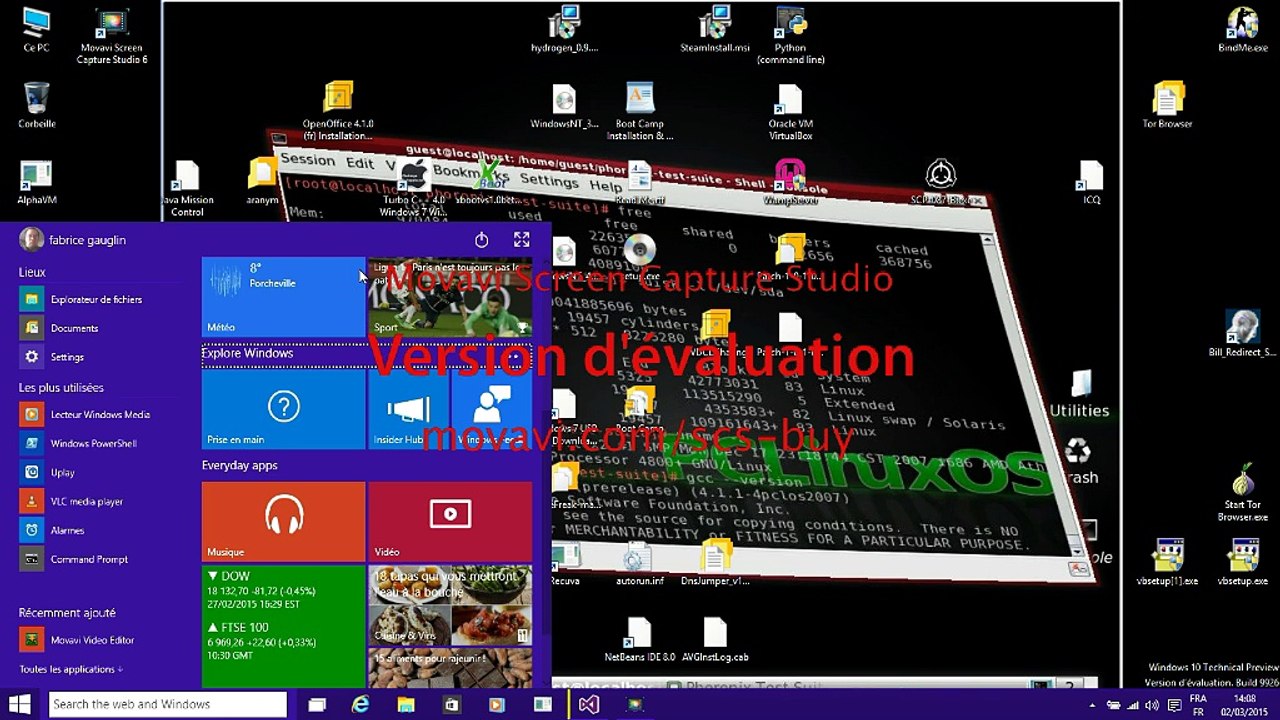Select the ICQ desktop shortcut
Image resolution: width=1280 pixels, height=720 pixels.
[1091, 183]
